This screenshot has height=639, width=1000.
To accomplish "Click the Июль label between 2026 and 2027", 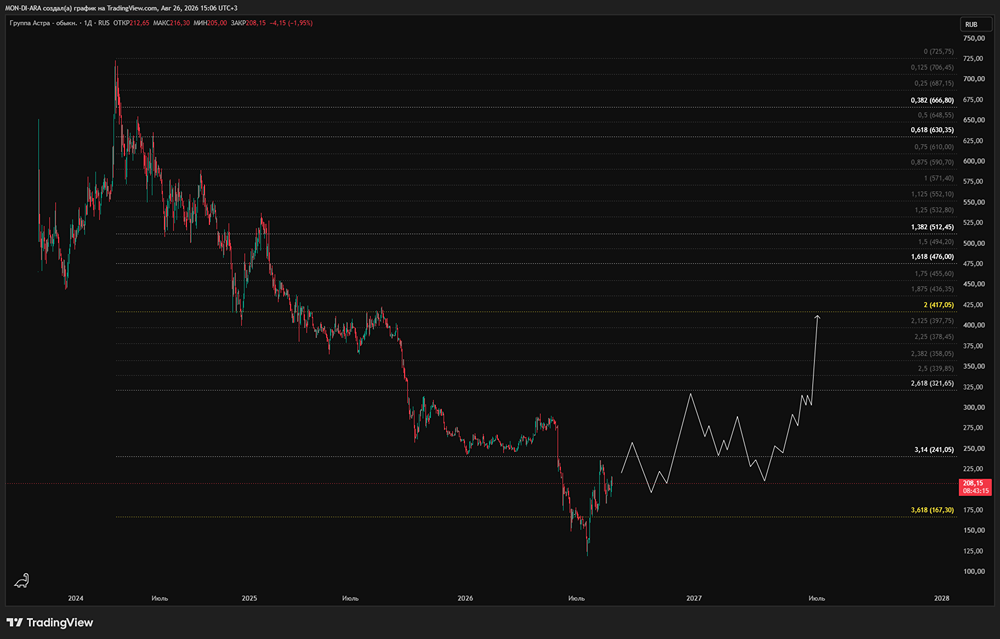I will 577,598.
